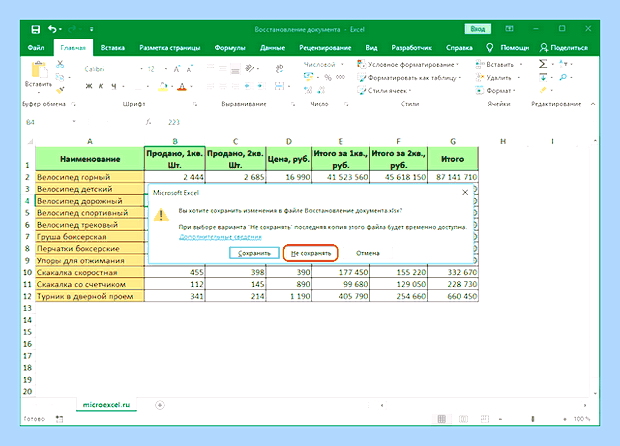Image resolution: width=620 pixels, height=446 pixels.
Task: Click the Clear eraser icon
Action: (543, 90)
